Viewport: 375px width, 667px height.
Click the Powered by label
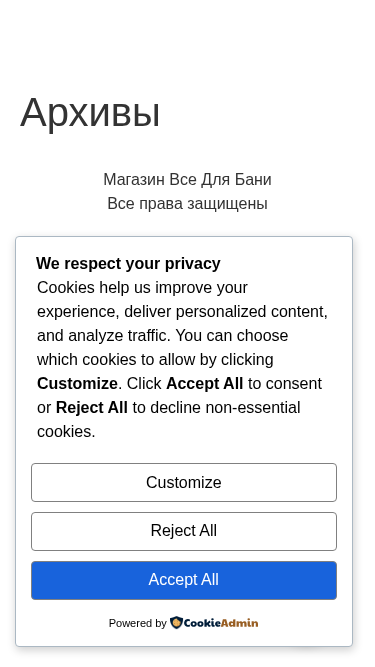pyautogui.click(x=137, y=623)
